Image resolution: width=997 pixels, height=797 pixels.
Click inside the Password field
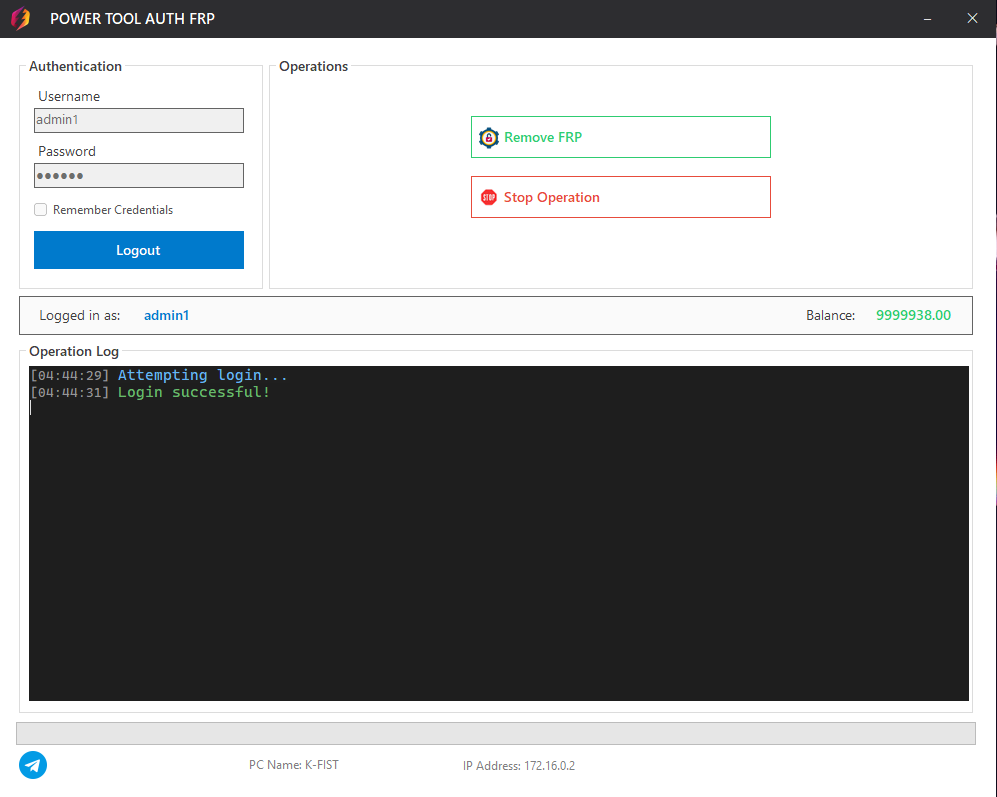(138, 175)
